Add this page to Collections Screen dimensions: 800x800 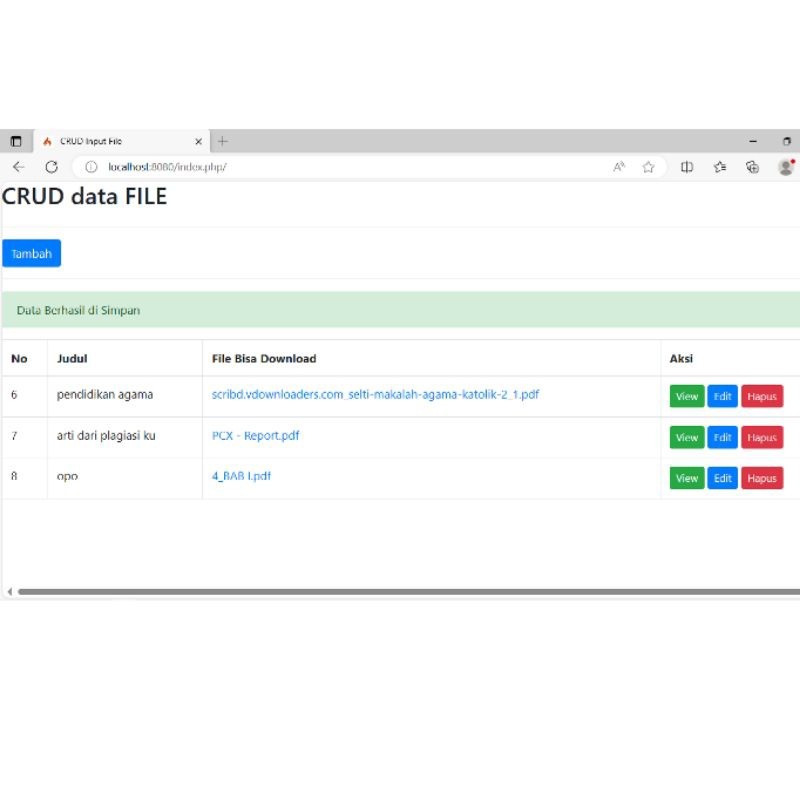752,167
